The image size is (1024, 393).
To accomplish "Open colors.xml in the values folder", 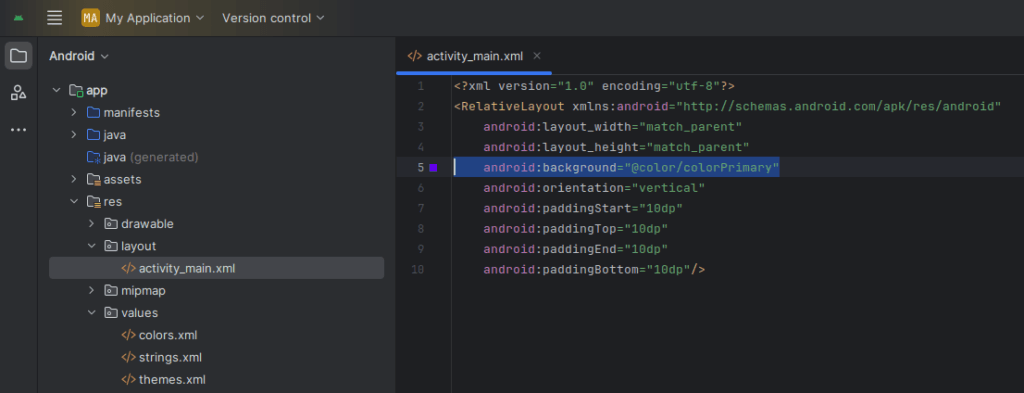I will (x=168, y=335).
